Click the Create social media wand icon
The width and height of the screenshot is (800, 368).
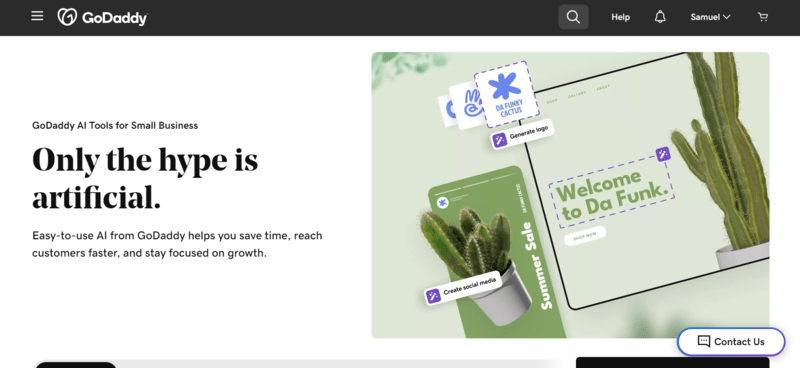[433, 297]
